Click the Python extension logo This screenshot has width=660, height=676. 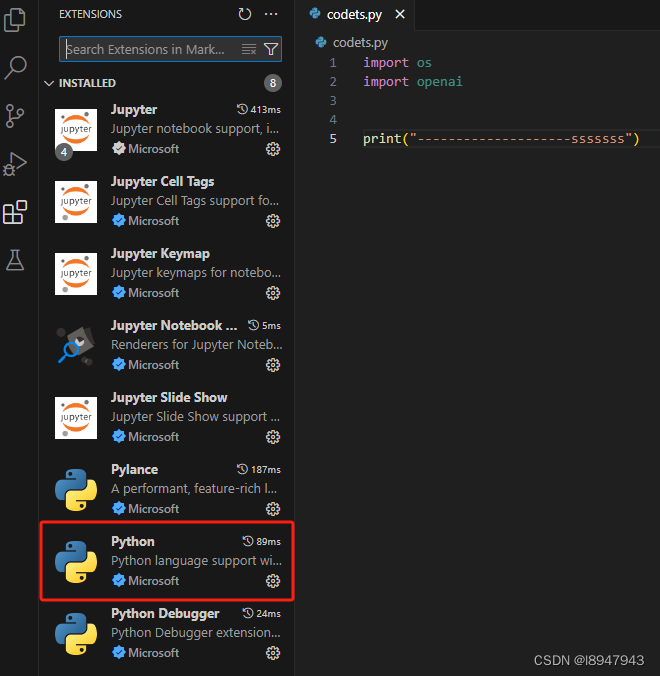(x=76, y=562)
